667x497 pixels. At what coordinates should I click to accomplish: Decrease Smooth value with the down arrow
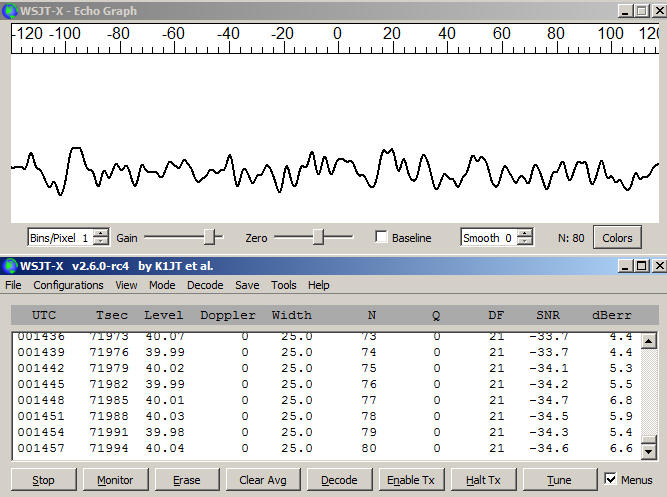pyautogui.click(x=525, y=241)
